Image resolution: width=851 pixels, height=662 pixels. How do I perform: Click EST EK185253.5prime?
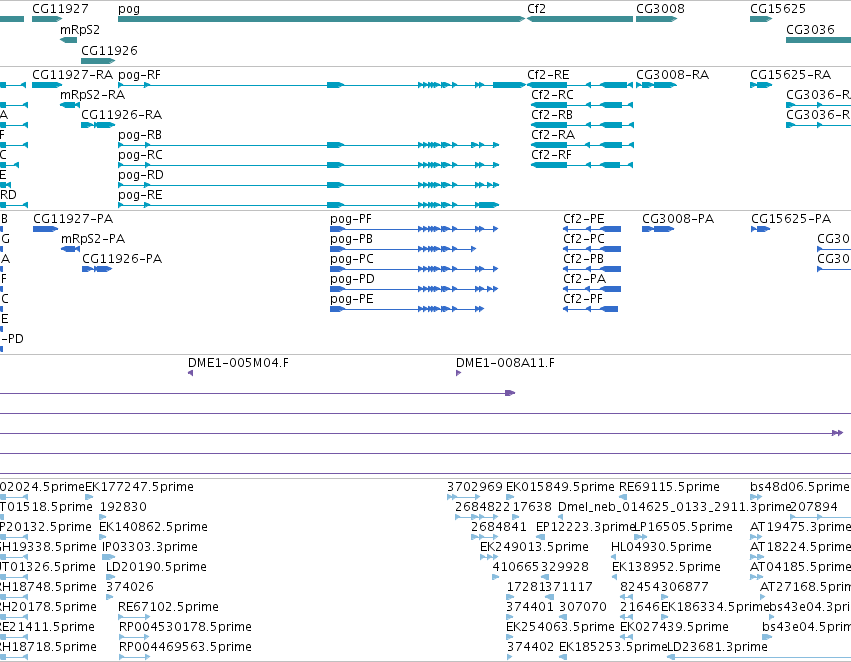[563, 657]
